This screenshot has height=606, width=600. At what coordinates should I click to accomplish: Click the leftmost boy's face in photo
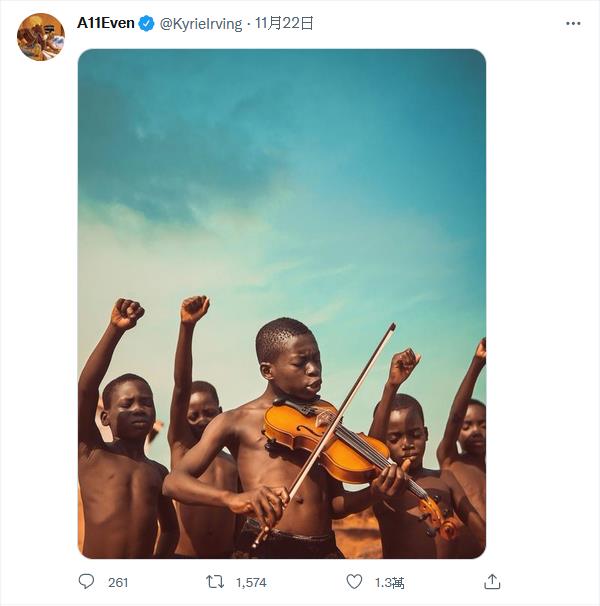pos(130,408)
